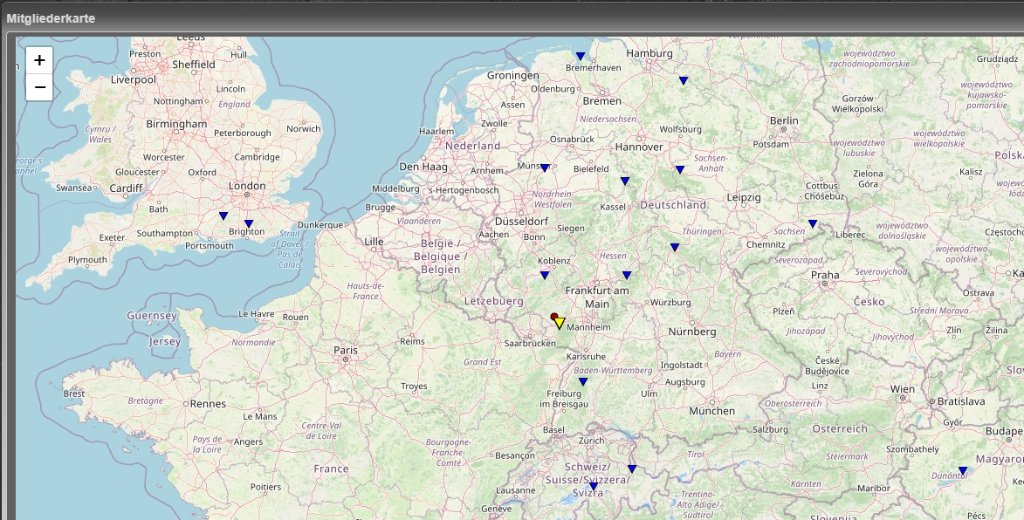Image resolution: width=1024 pixels, height=520 pixels.
Task: Open the blue marker above Bremerhaven
Action: [x=580, y=56]
